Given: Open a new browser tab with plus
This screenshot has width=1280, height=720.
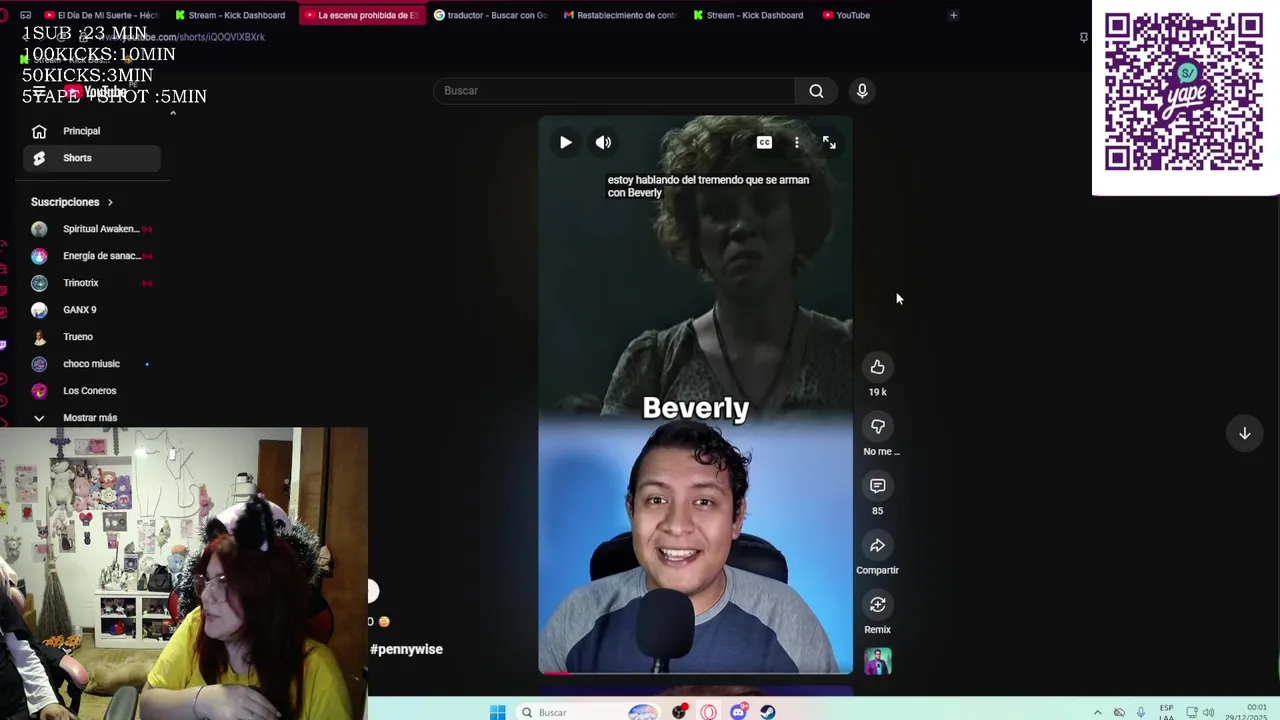Looking at the screenshot, I should click(x=953, y=15).
